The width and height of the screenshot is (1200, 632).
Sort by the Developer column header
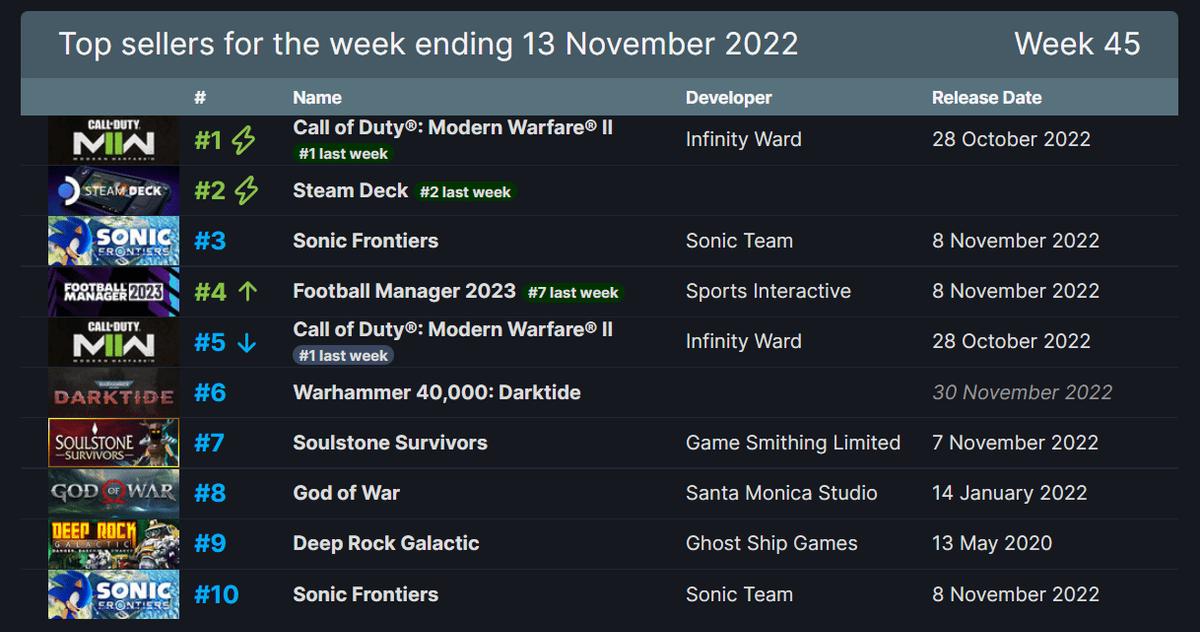pyautogui.click(x=728, y=98)
